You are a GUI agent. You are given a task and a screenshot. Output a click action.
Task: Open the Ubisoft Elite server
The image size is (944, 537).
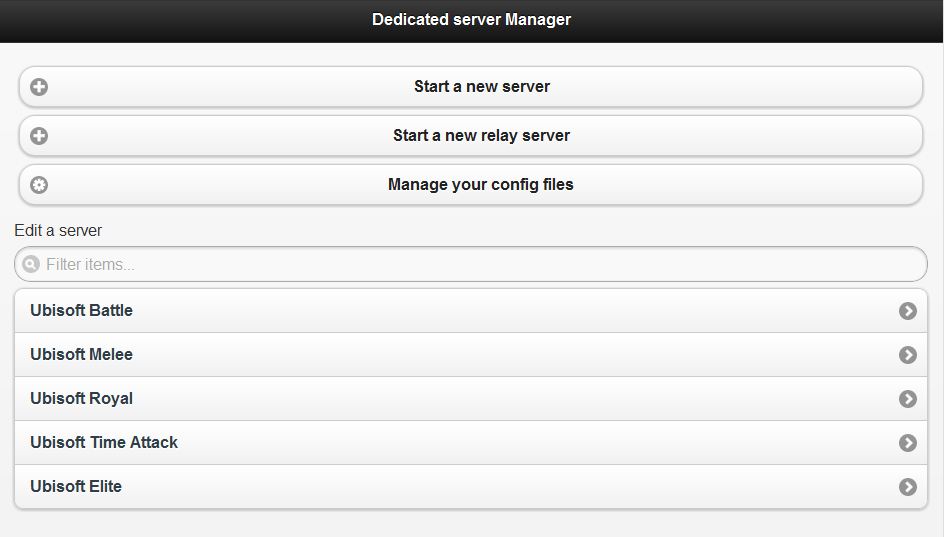tap(471, 486)
